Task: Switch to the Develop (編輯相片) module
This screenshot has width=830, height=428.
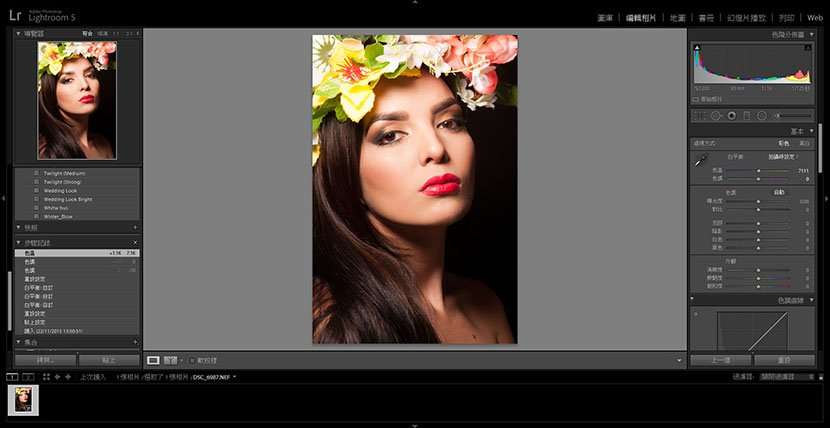Action: point(641,18)
